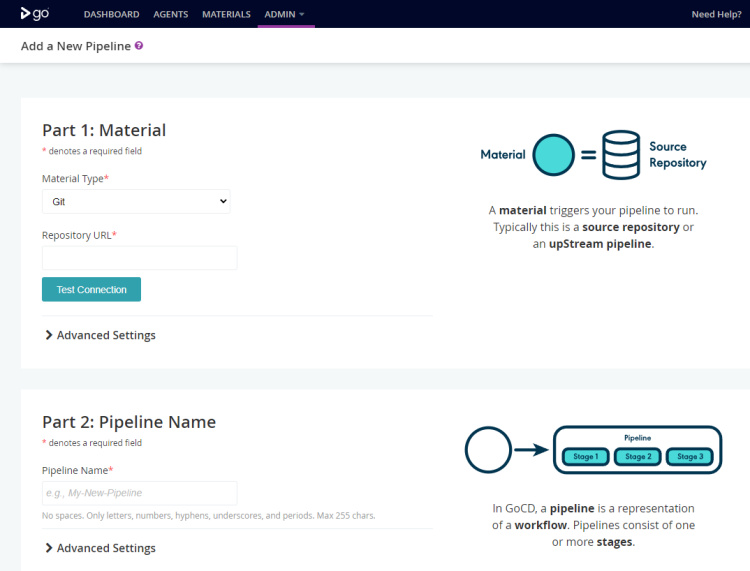The image size is (750, 571).
Task: Click the Stage 2 box in diagram
Action: pyautogui.click(x=637, y=457)
